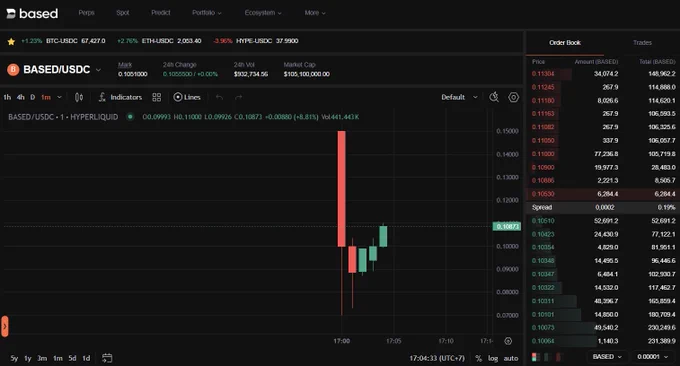Set chart range to 3m
This screenshot has height=366, width=680.
42,358
